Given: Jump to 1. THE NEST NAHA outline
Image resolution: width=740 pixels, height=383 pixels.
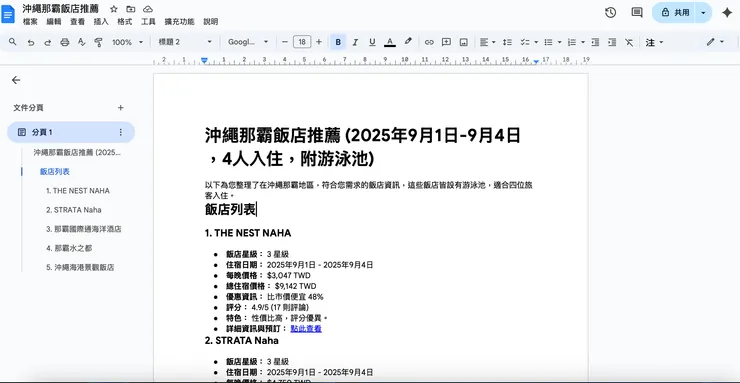Looking at the screenshot, I should click(x=78, y=191).
